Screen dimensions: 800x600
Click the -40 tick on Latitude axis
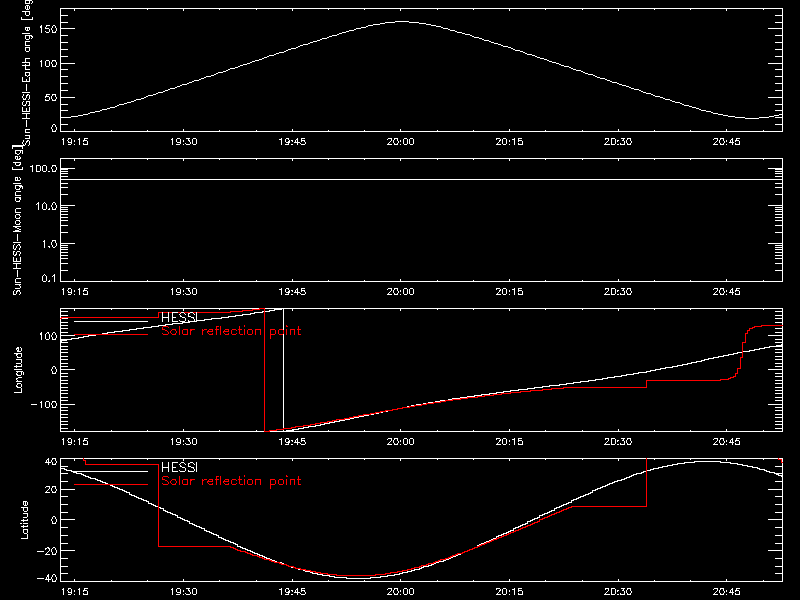tap(47, 579)
